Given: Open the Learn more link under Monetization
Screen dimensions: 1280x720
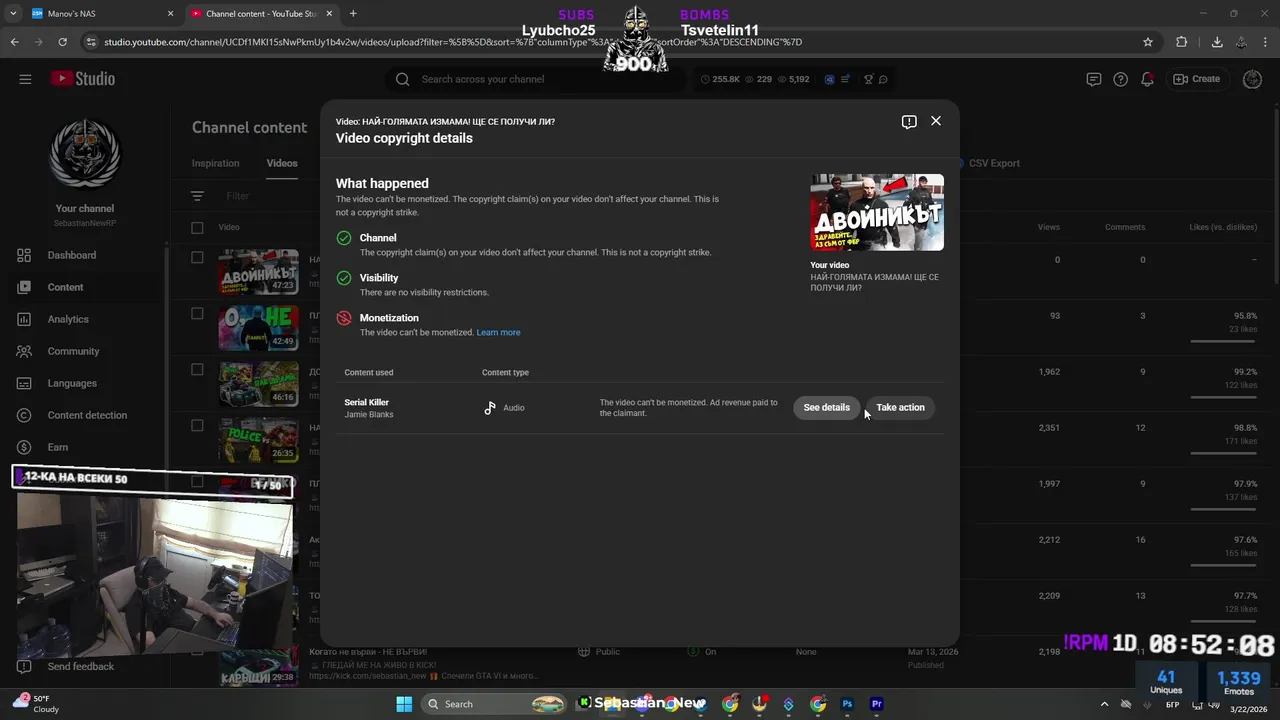Looking at the screenshot, I should point(498,332).
